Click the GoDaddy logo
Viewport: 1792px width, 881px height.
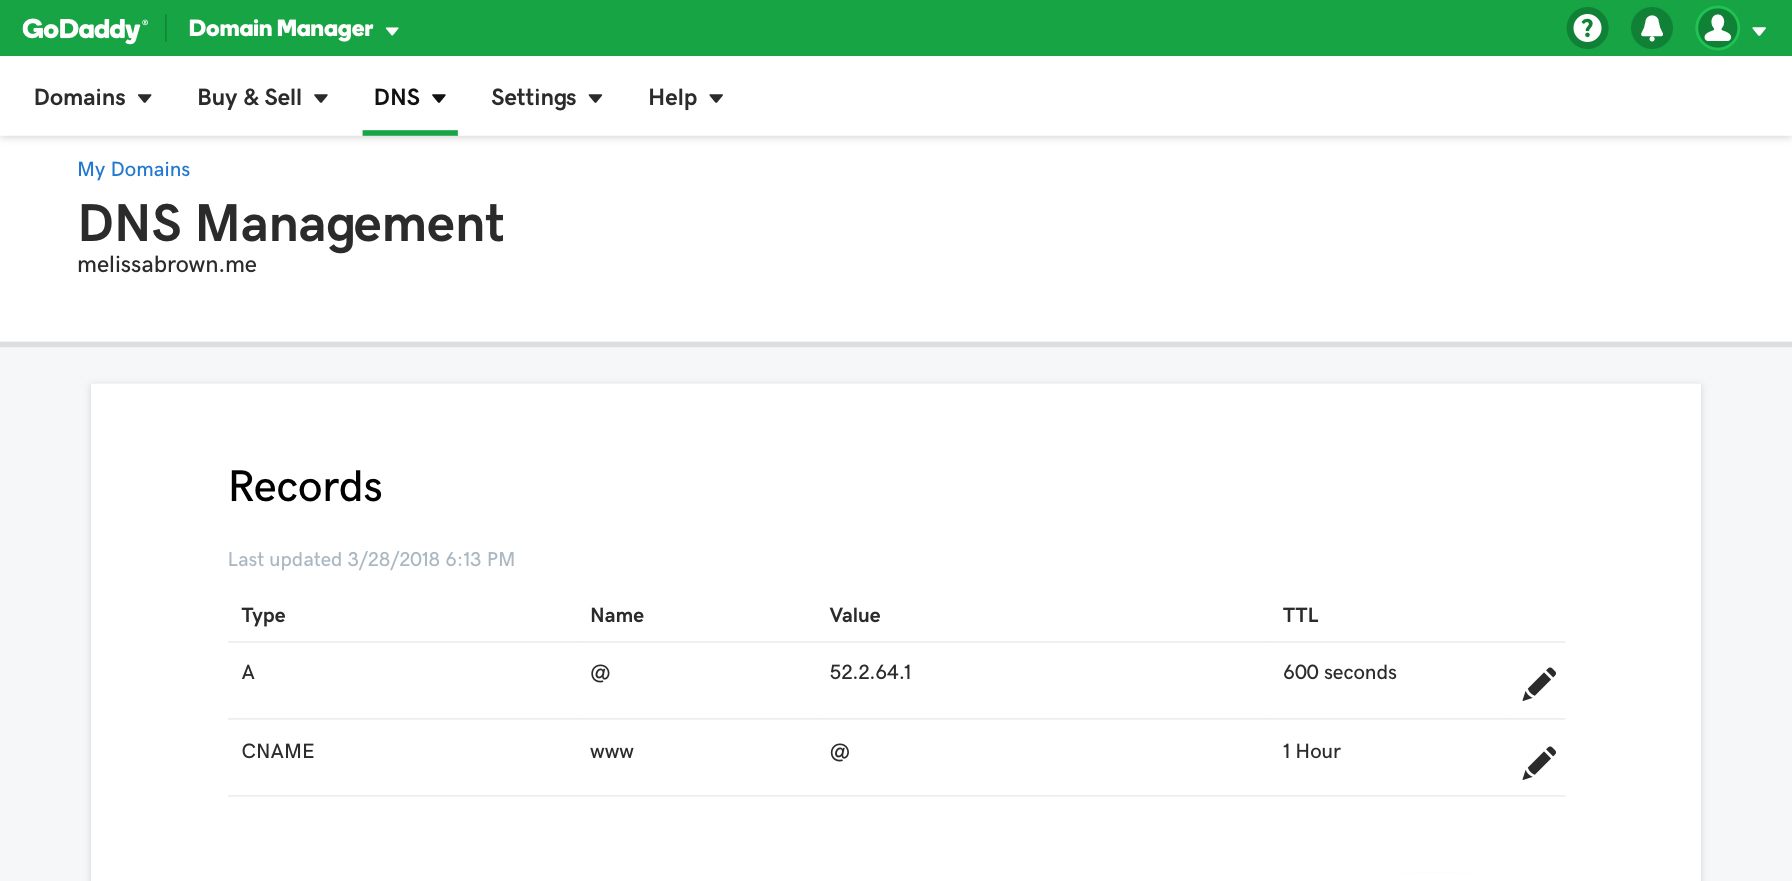pos(85,29)
